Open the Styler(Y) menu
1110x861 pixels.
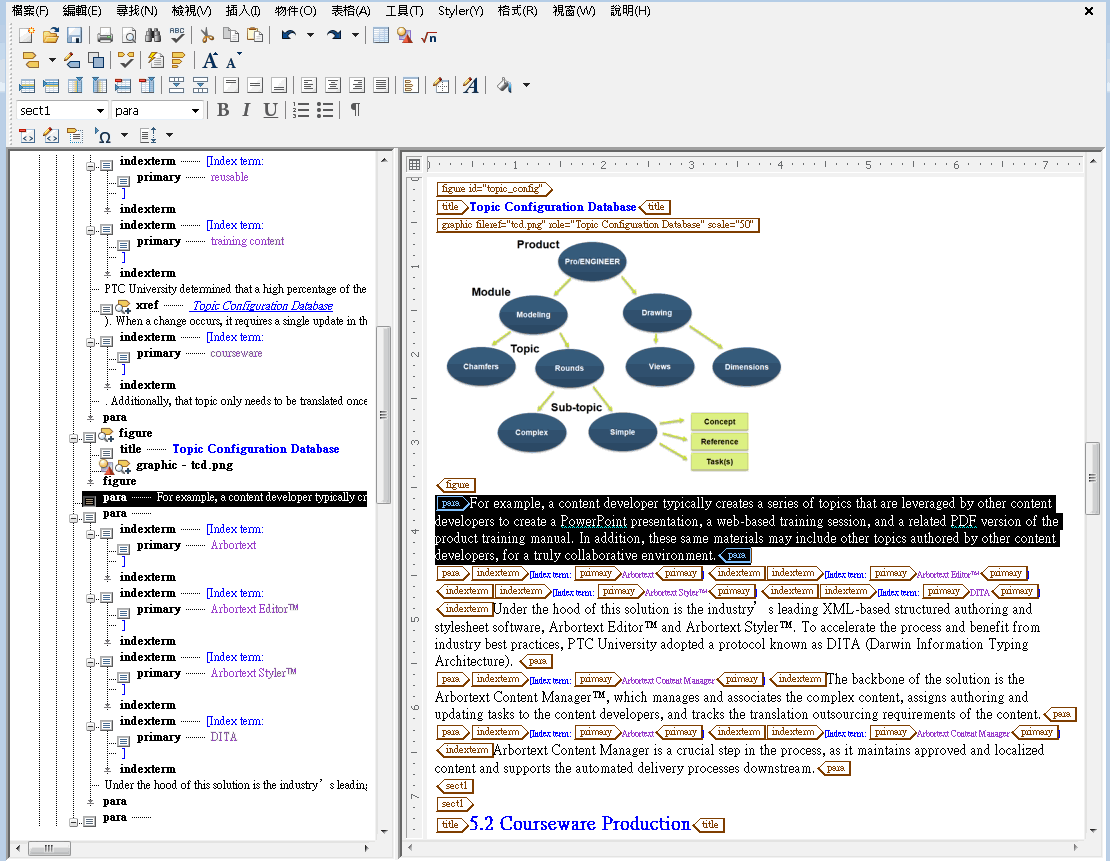click(x=460, y=11)
